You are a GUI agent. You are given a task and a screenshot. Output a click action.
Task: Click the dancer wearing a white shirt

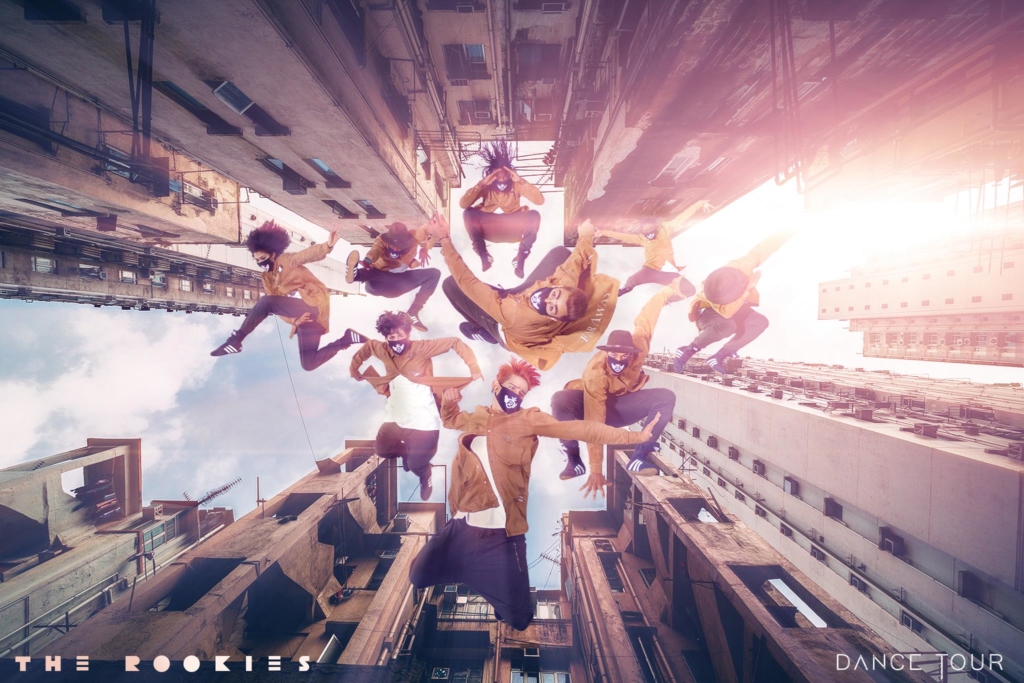tap(410, 390)
